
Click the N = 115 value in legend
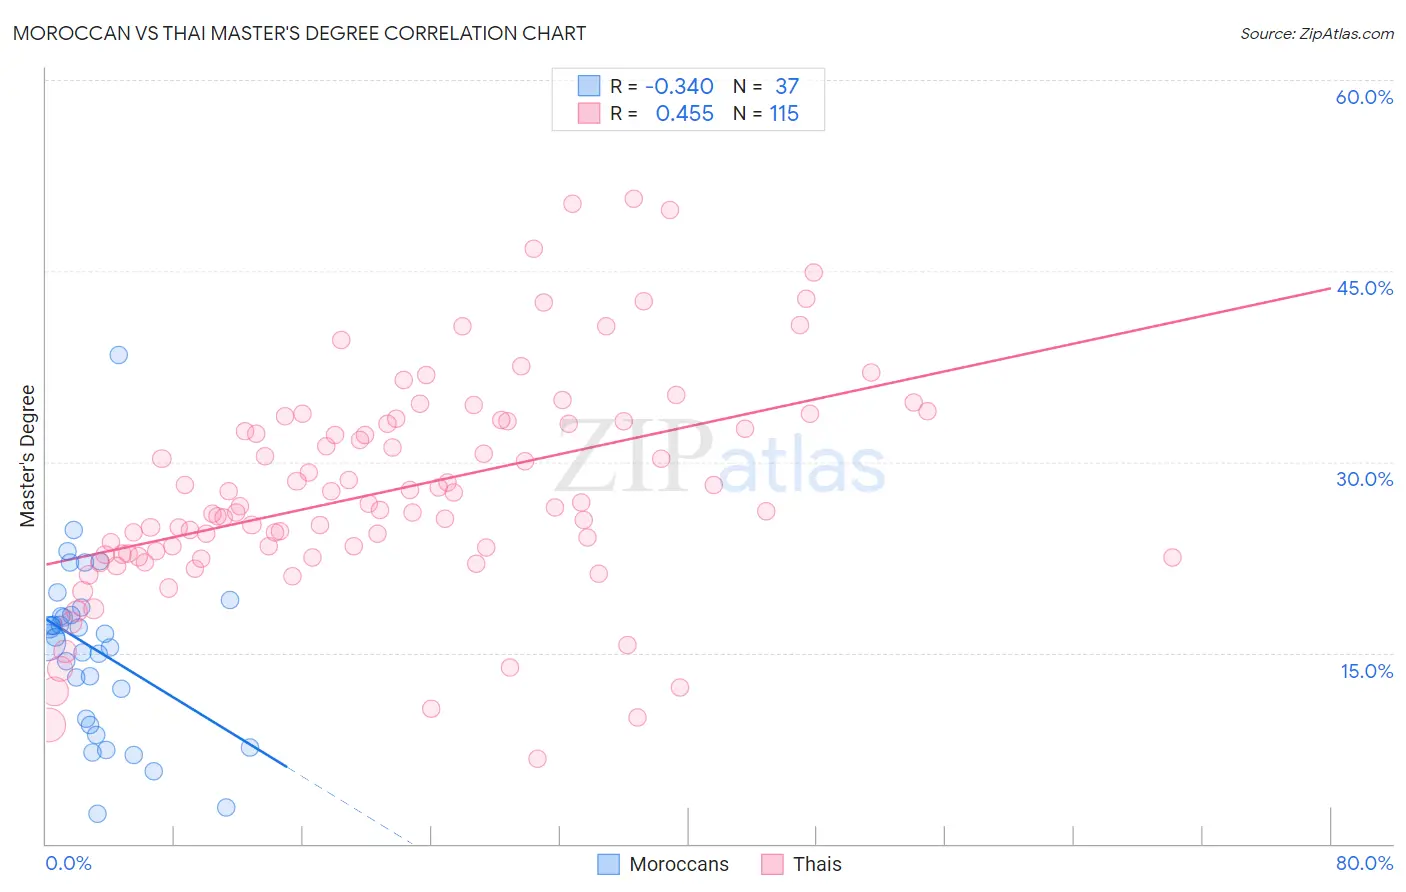(x=766, y=113)
